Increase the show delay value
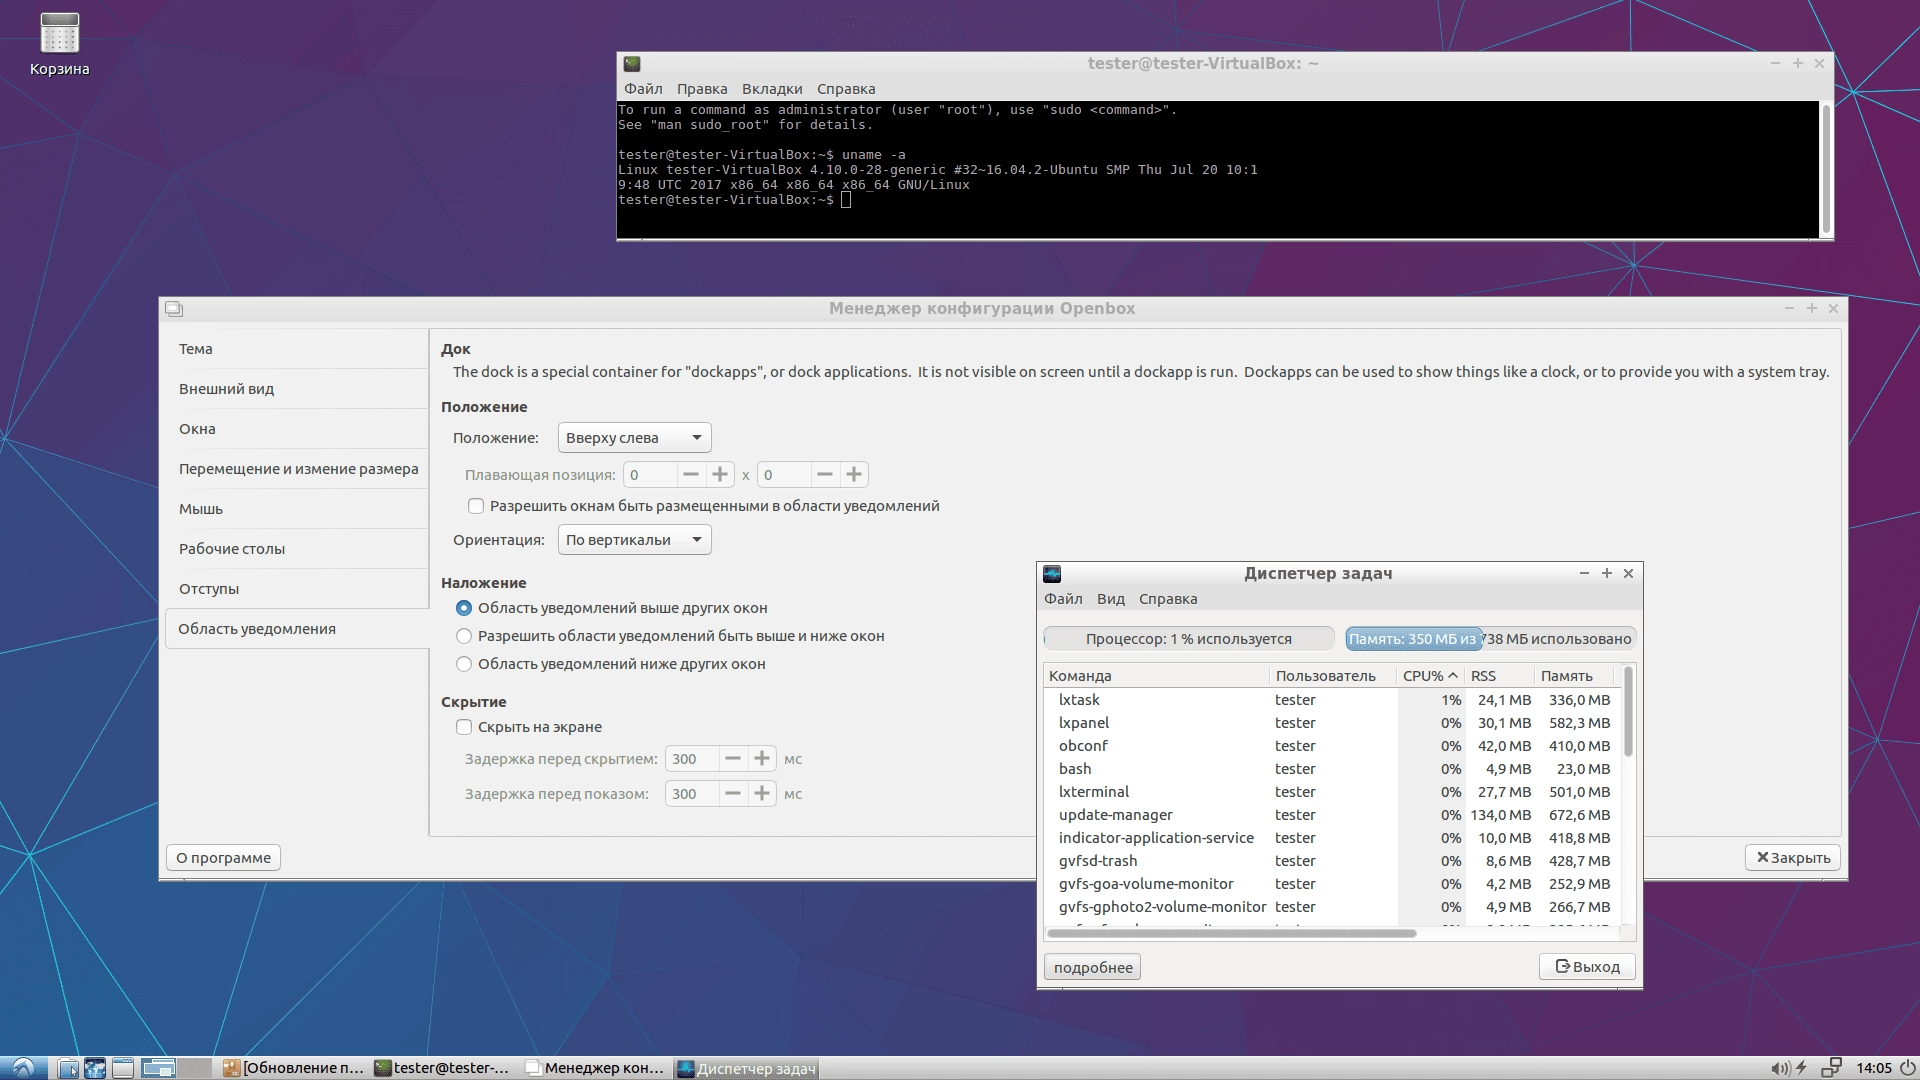Screen dimensions: 1920x1080 click(x=762, y=793)
